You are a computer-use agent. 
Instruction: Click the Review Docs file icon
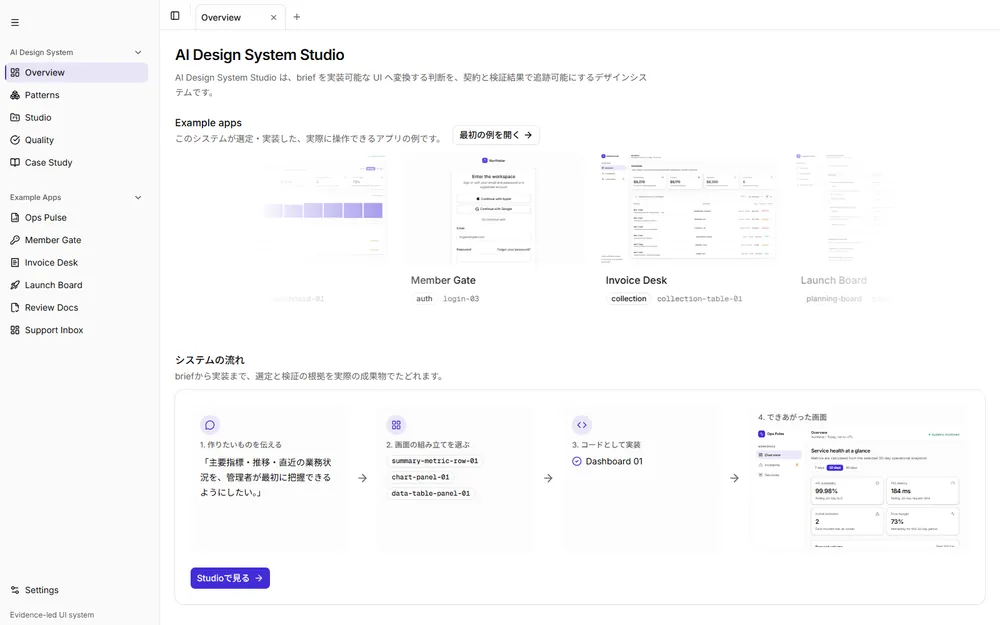pyautogui.click(x=15, y=307)
